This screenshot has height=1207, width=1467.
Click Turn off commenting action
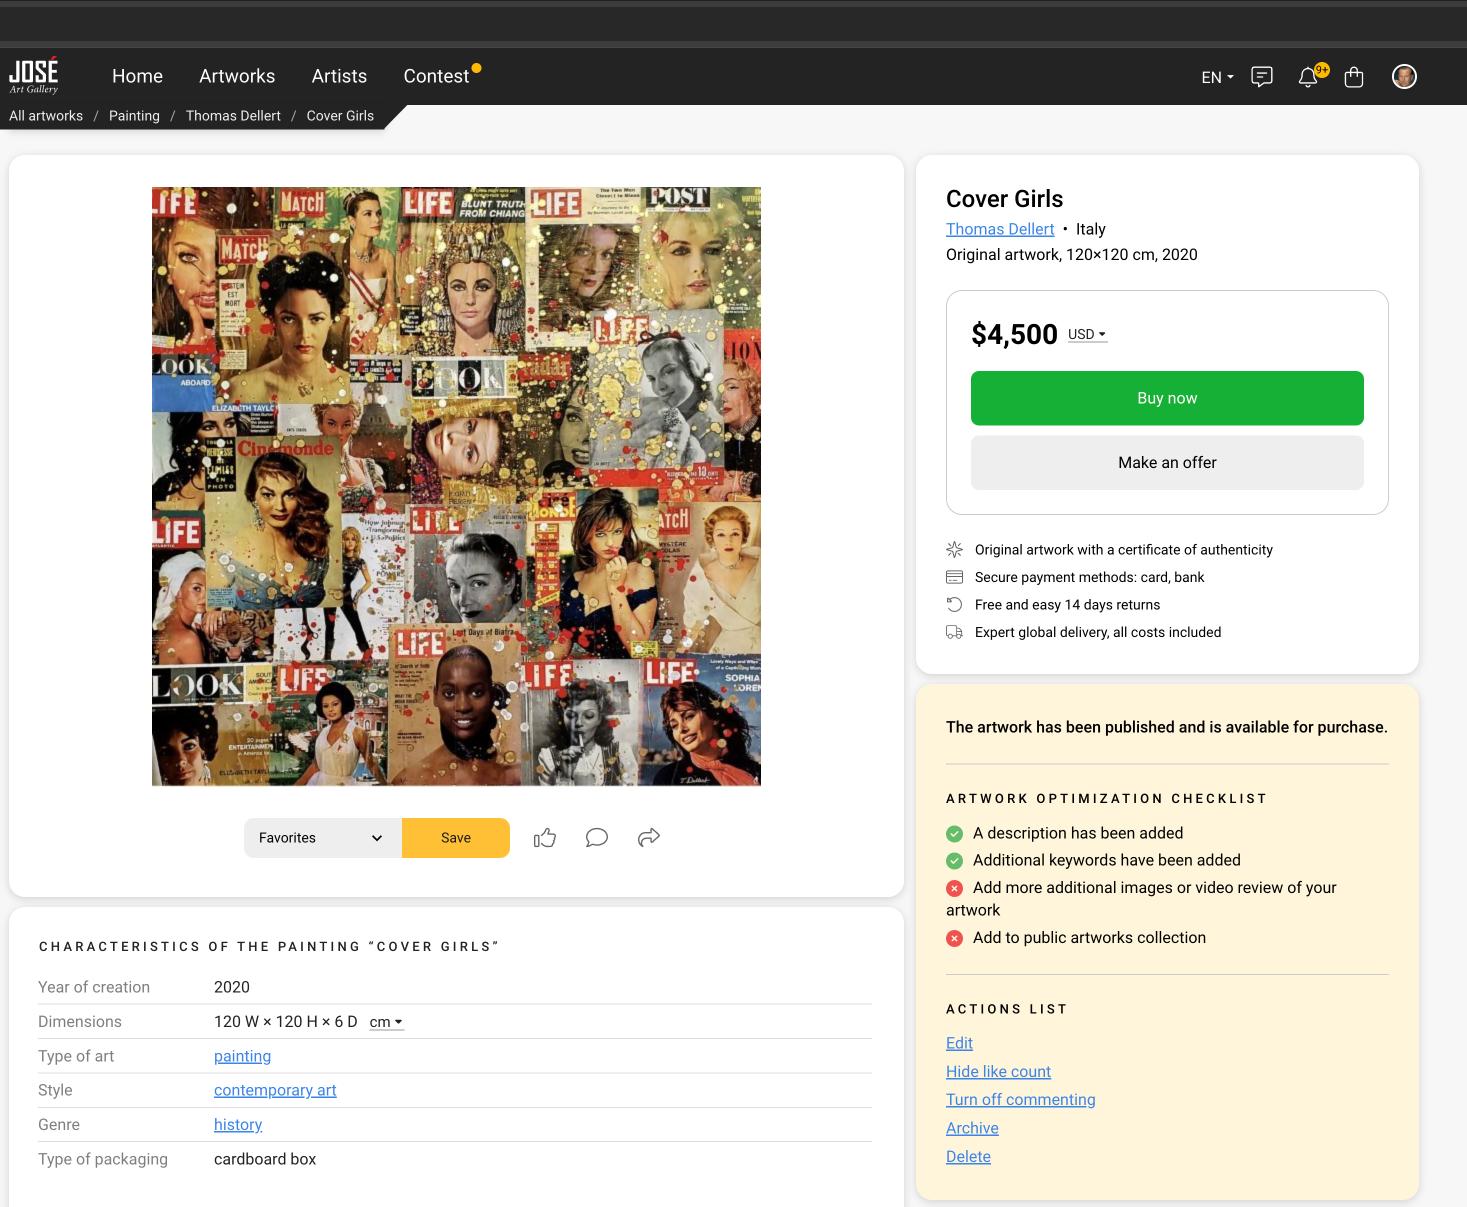coord(1020,1099)
